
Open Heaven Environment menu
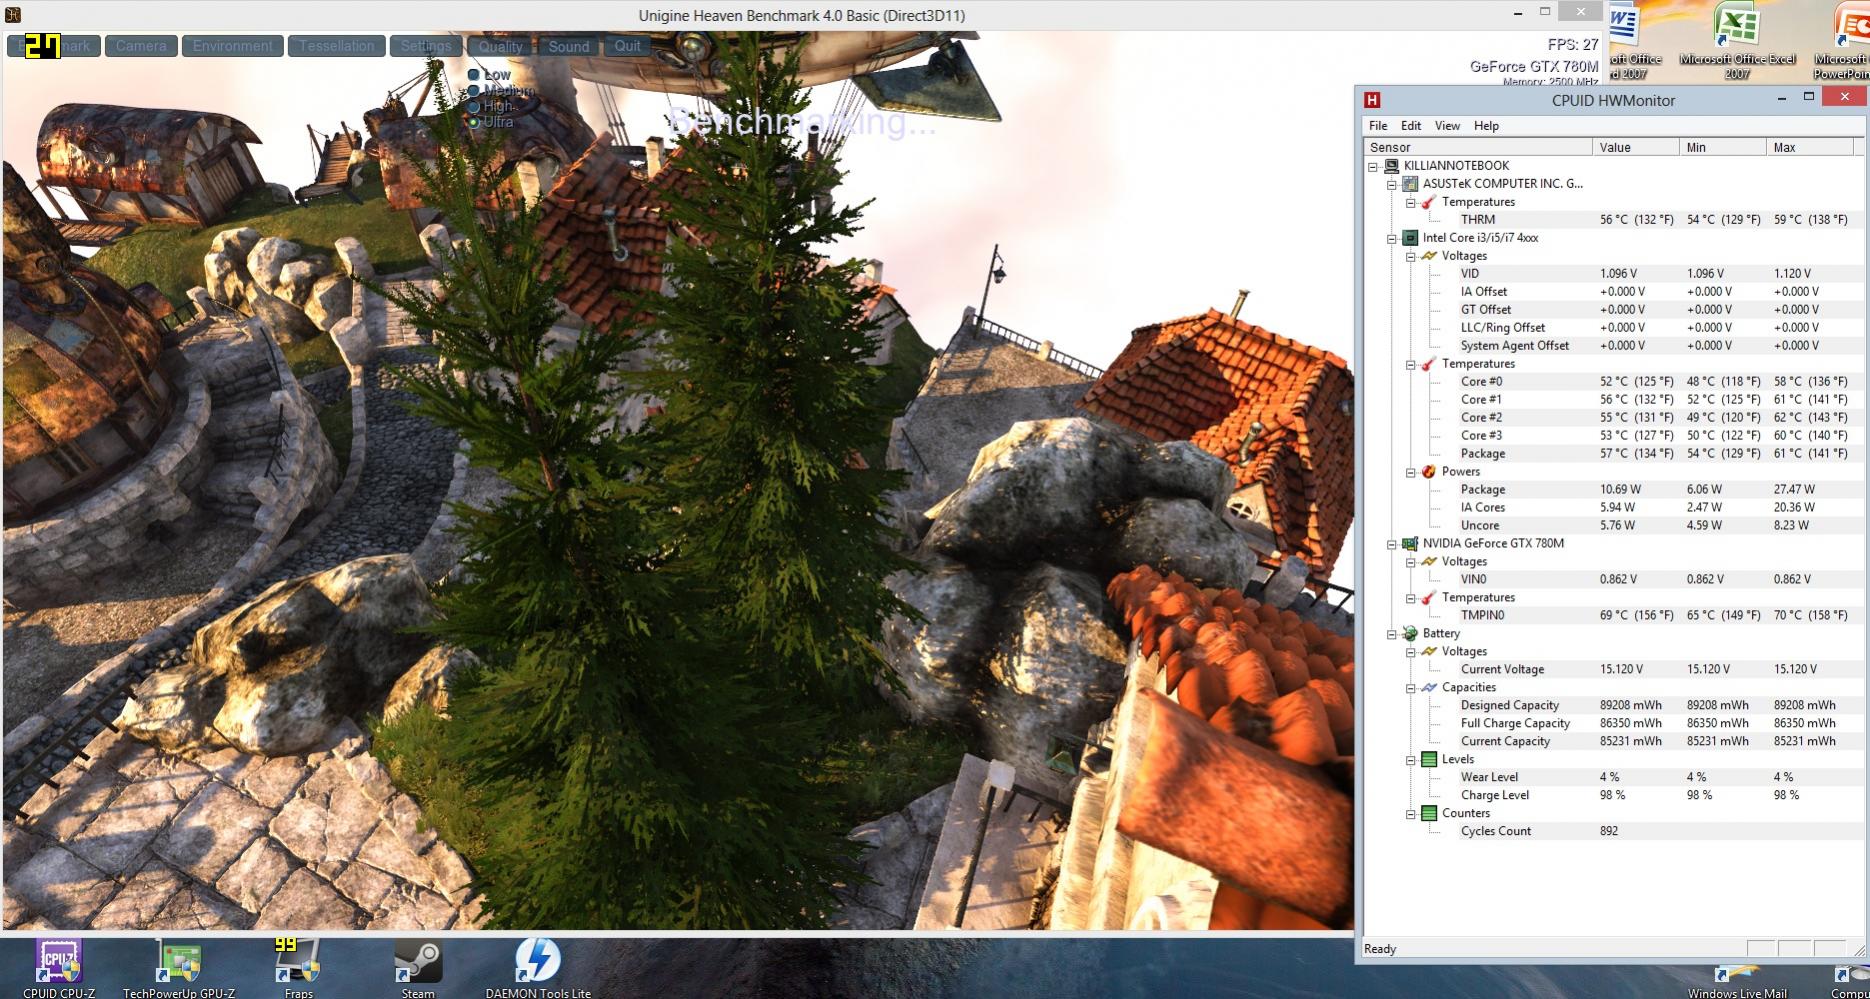pos(233,46)
